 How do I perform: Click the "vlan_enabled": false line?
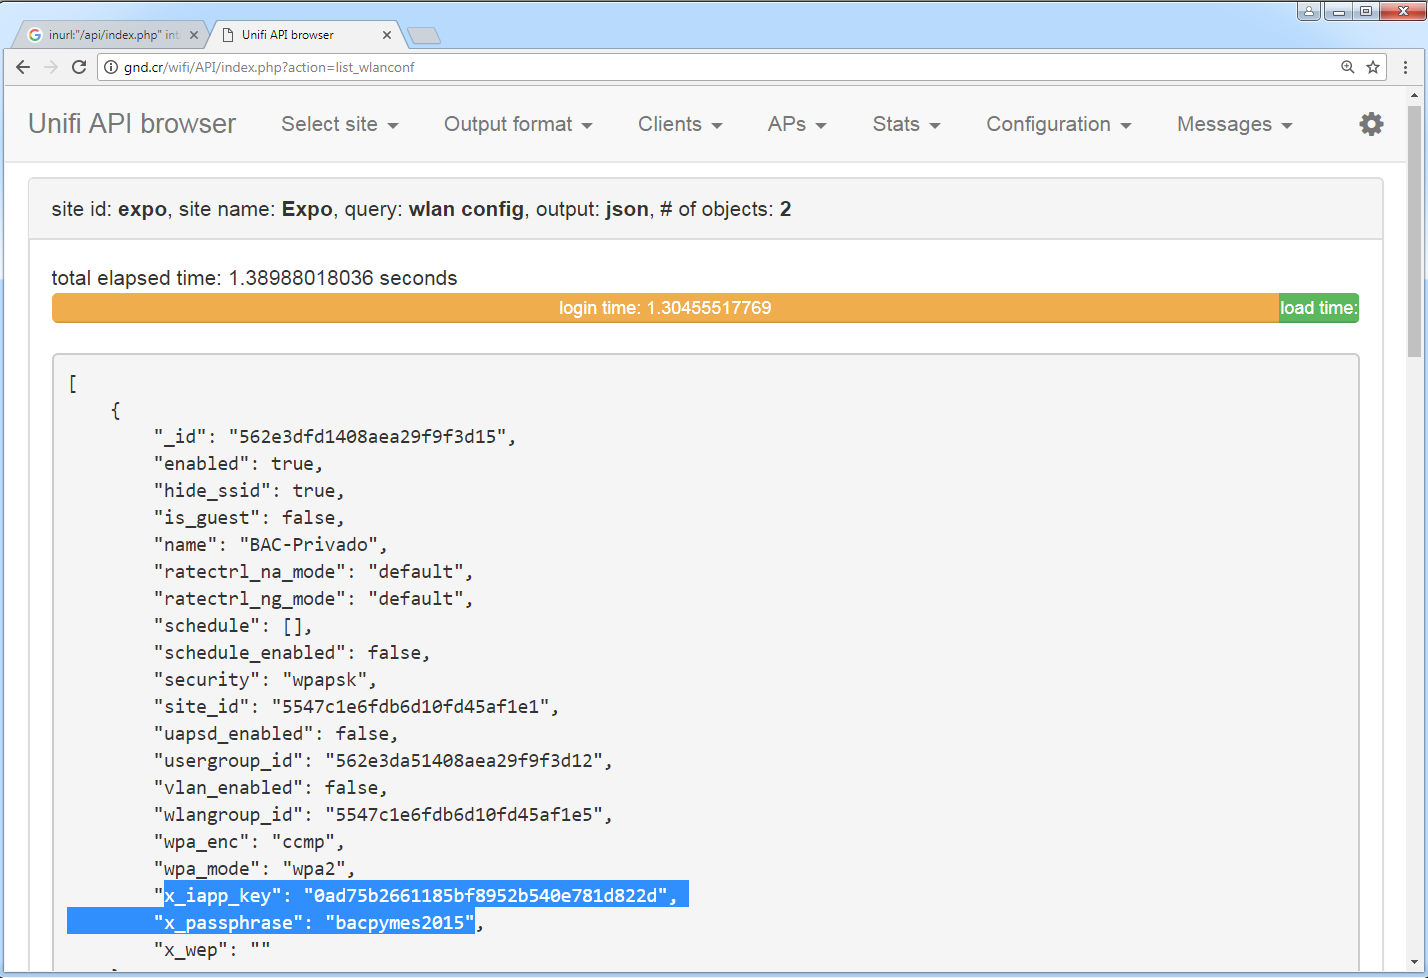tap(270, 788)
